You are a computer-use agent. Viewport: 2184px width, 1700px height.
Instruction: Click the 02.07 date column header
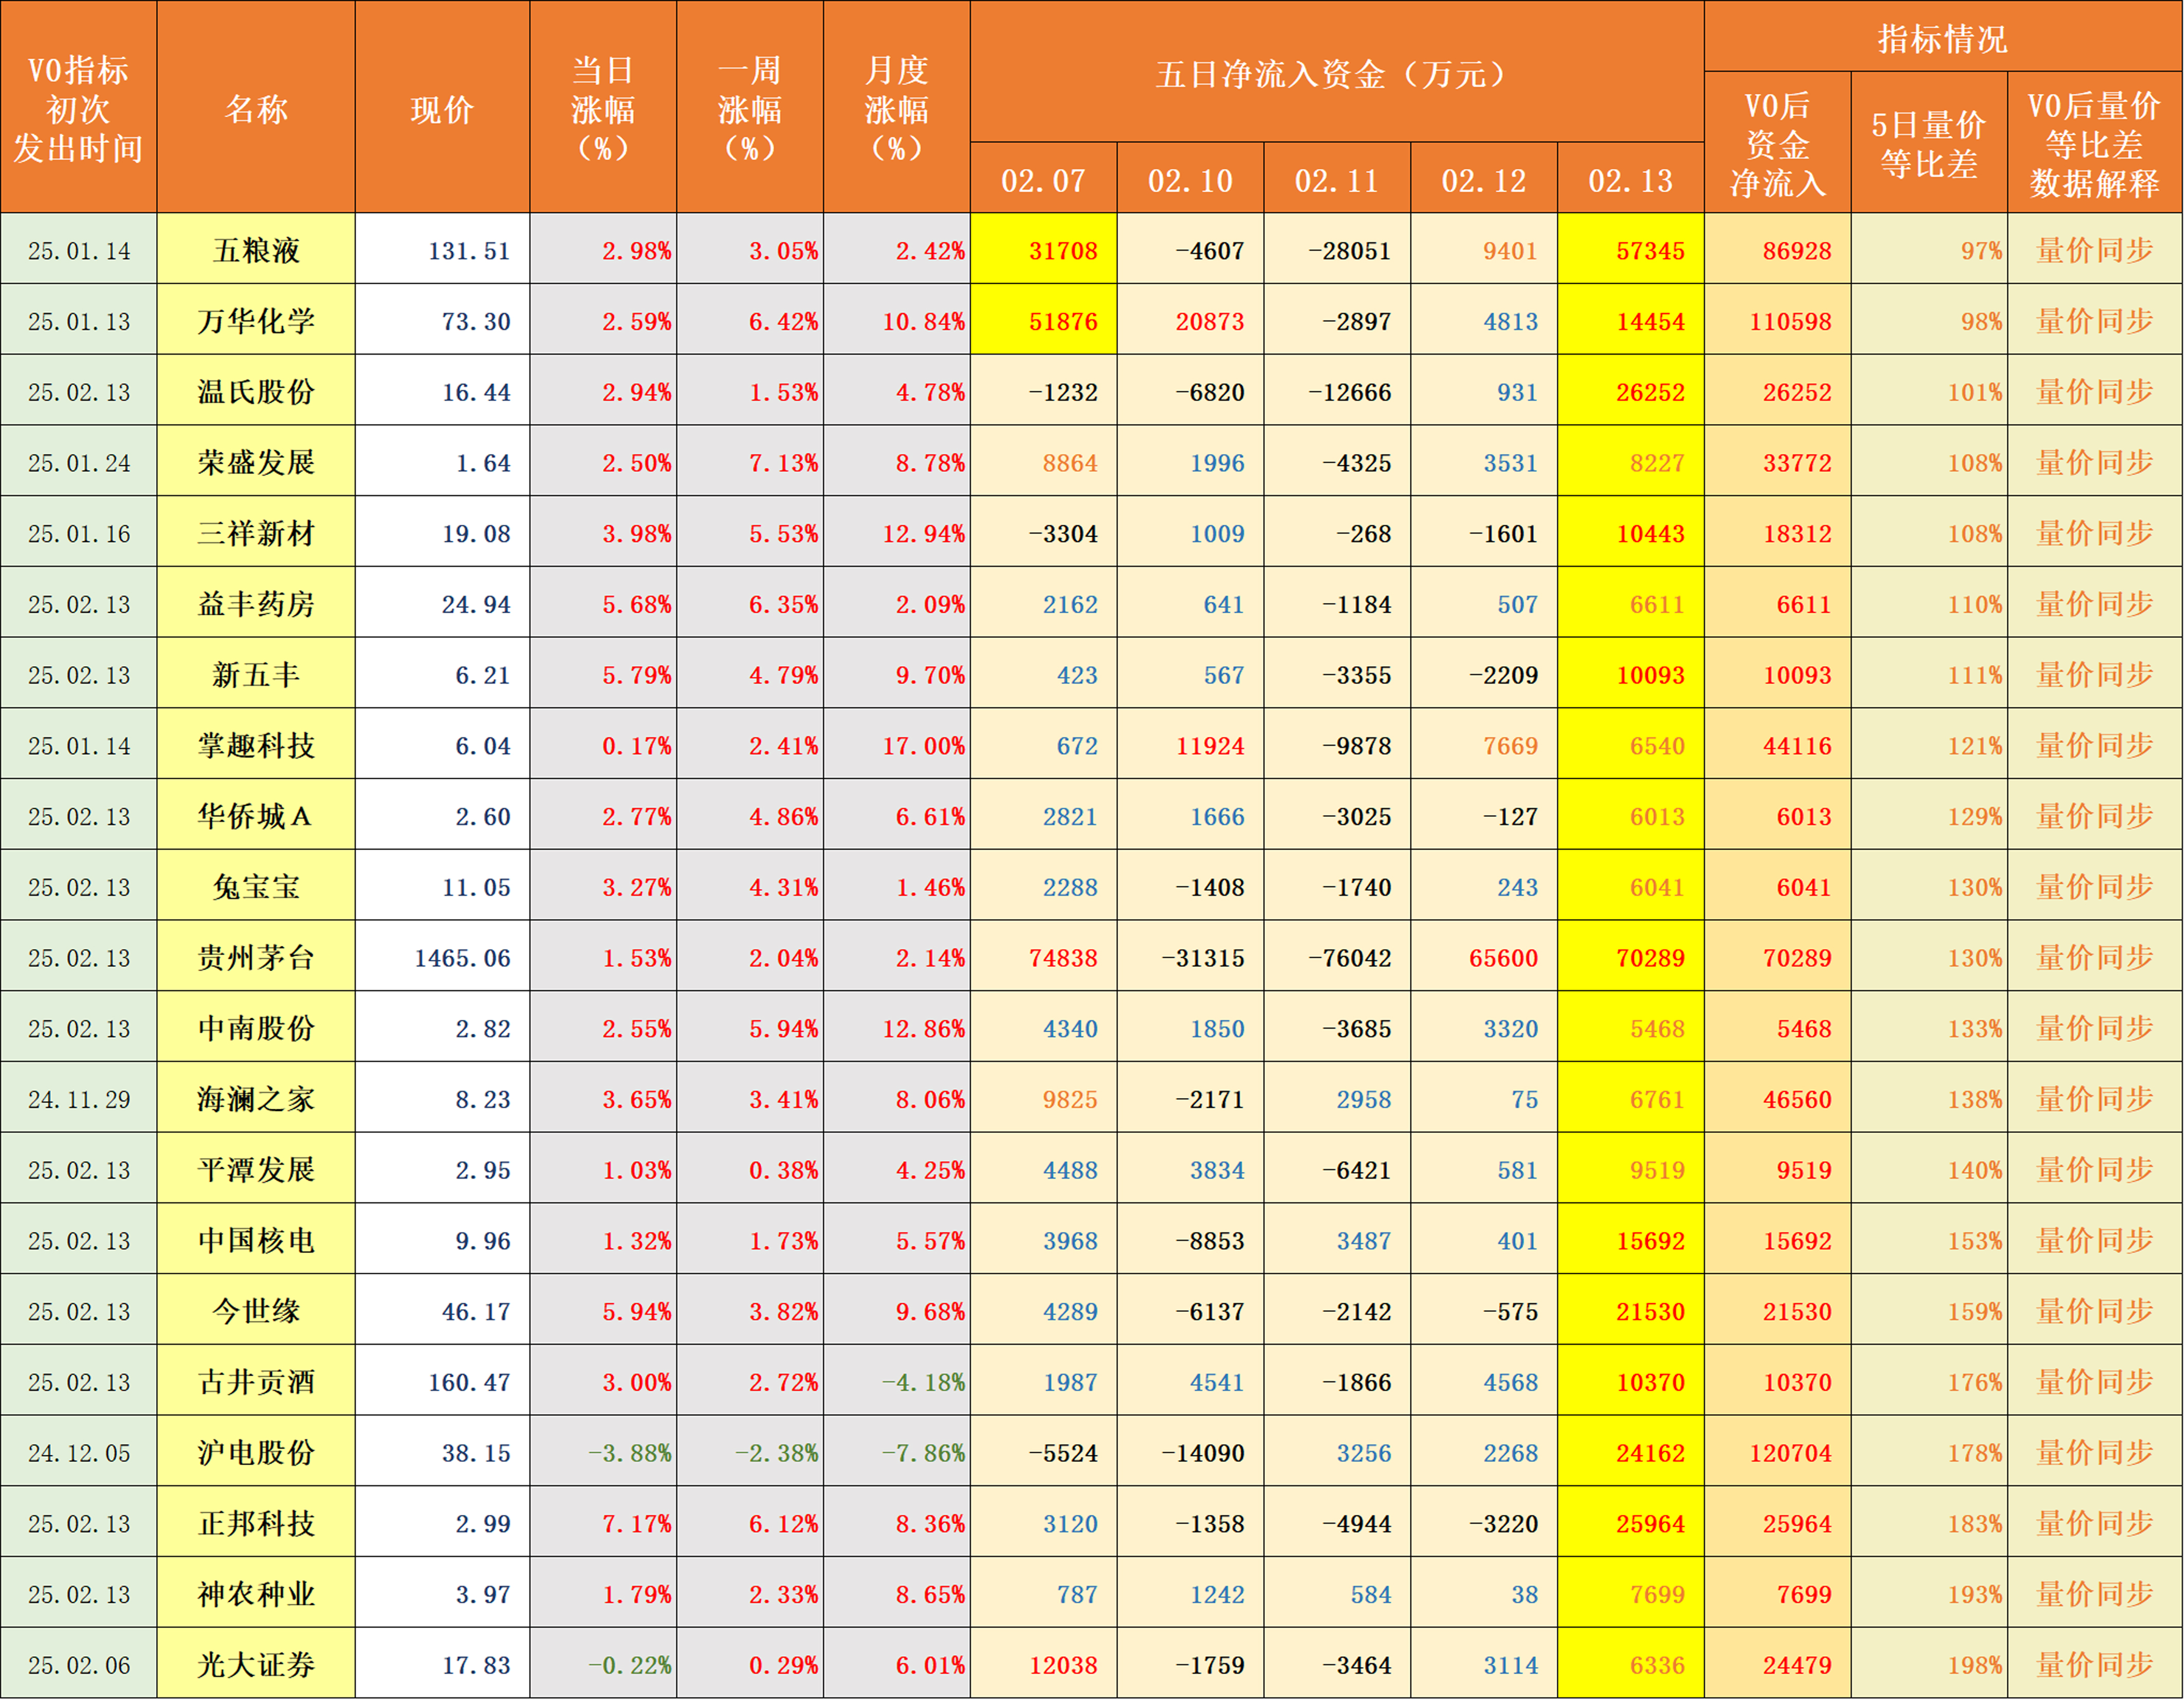tap(1043, 180)
